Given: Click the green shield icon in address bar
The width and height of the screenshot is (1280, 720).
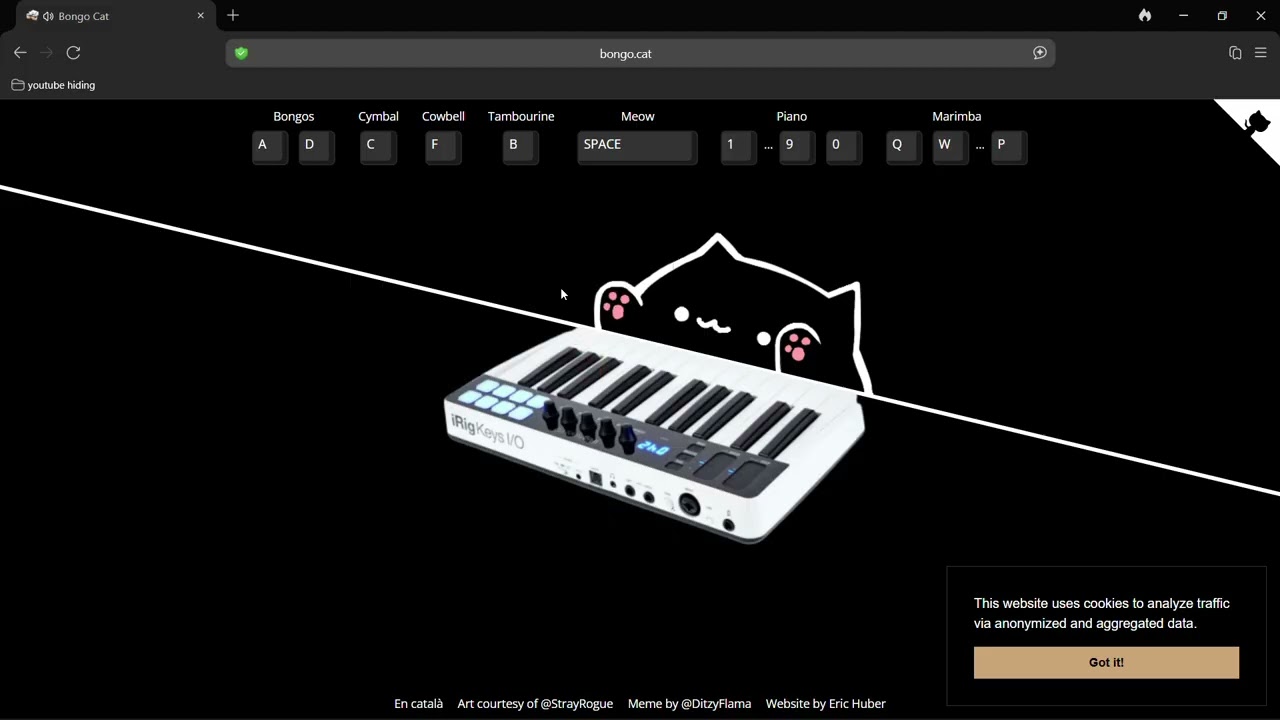Looking at the screenshot, I should pos(241,53).
